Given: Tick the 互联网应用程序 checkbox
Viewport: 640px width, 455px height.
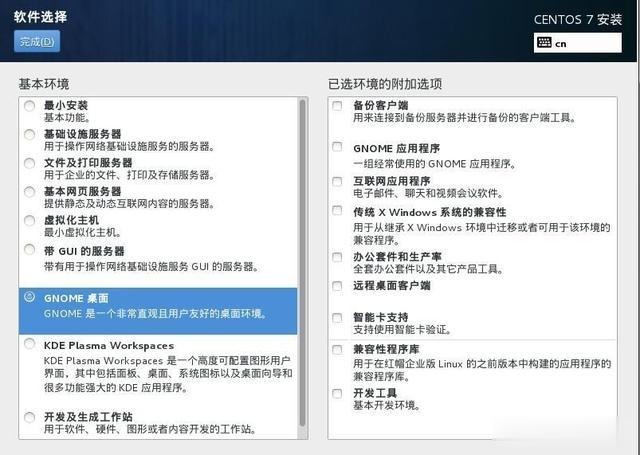Looking at the screenshot, I should point(337,181).
